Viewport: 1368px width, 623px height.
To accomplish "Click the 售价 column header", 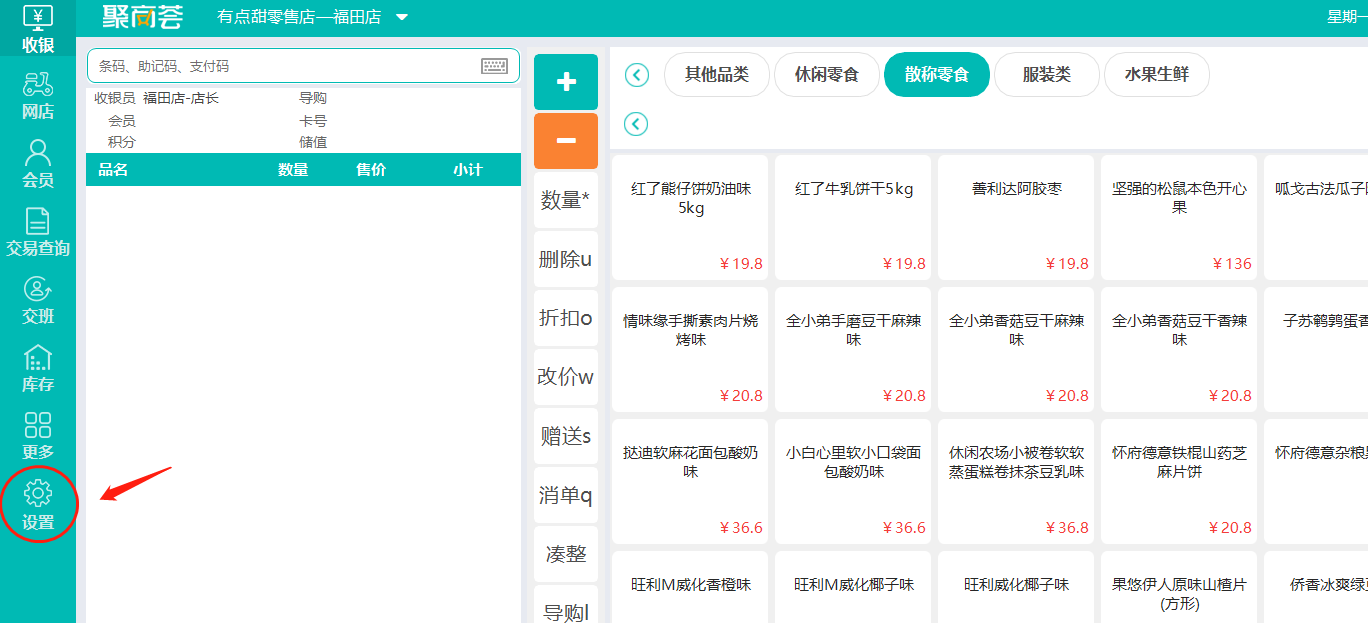I will [371, 170].
